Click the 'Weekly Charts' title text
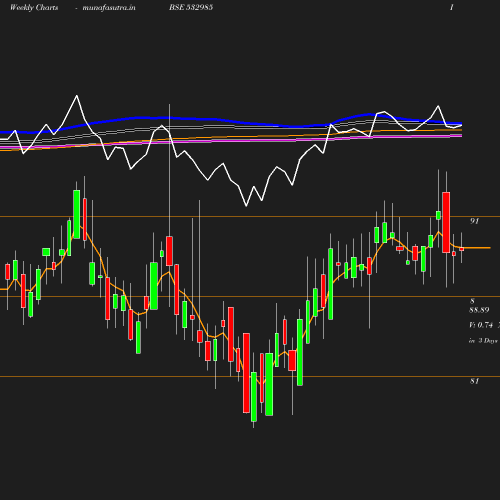This screenshot has width=500, height=500. 34,8
